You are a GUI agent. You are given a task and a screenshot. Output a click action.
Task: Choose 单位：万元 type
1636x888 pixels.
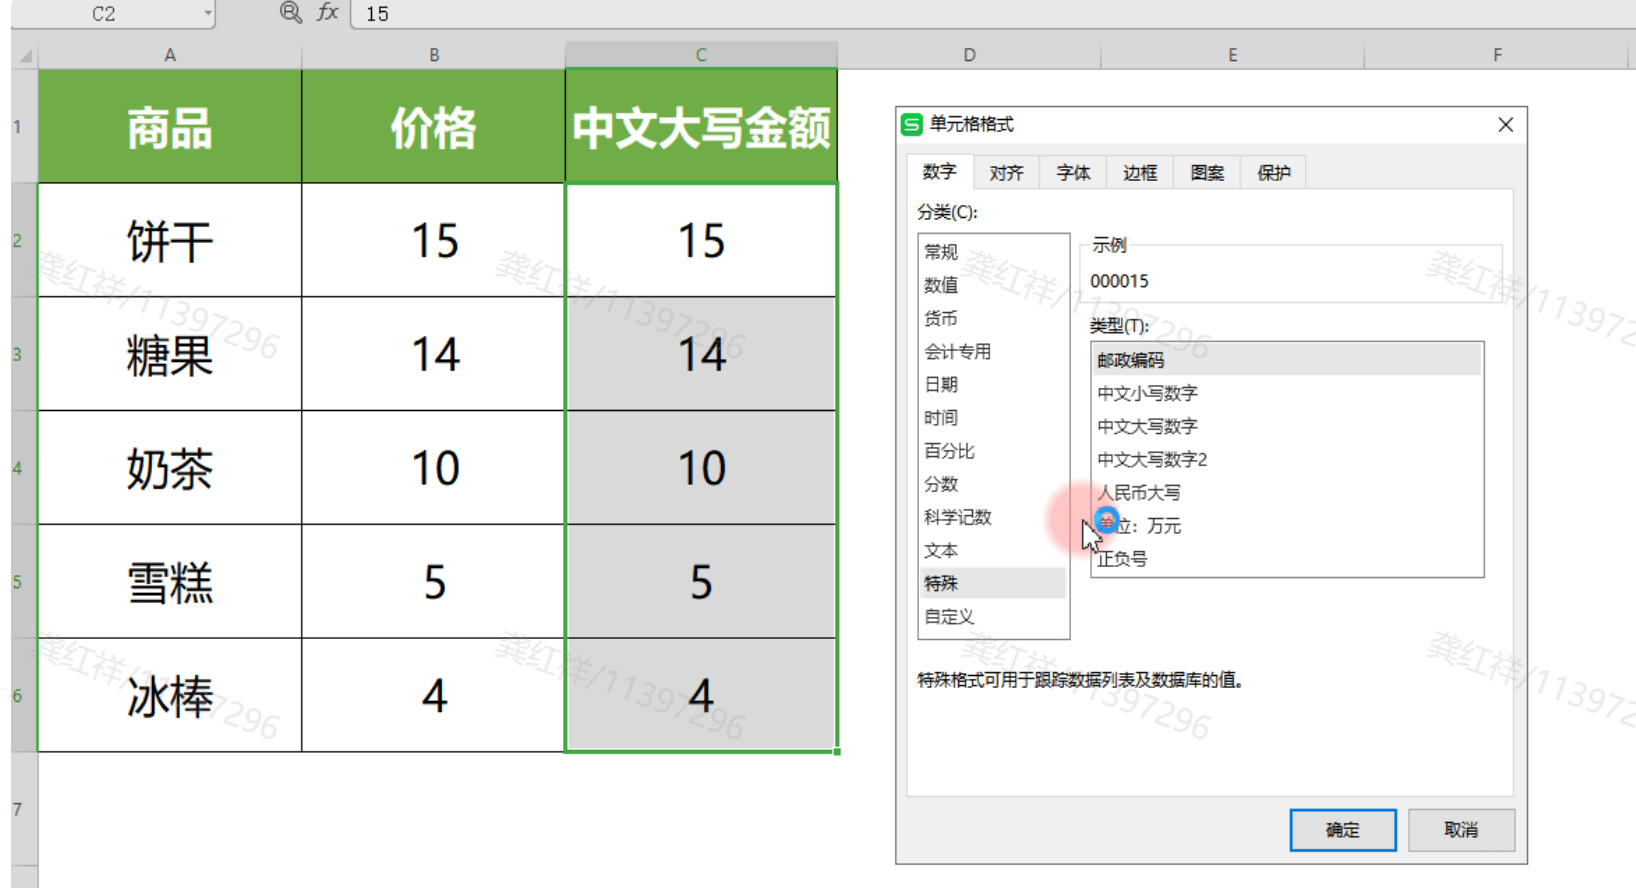[1286, 525]
